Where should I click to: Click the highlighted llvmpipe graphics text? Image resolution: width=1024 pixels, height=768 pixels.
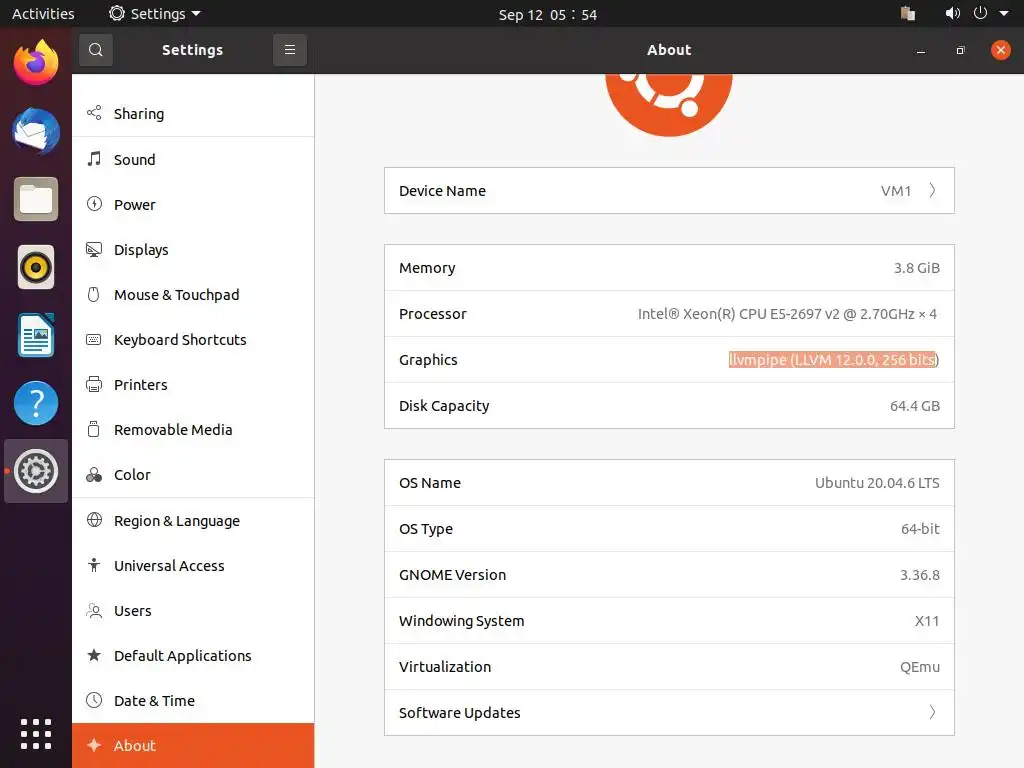(x=833, y=359)
